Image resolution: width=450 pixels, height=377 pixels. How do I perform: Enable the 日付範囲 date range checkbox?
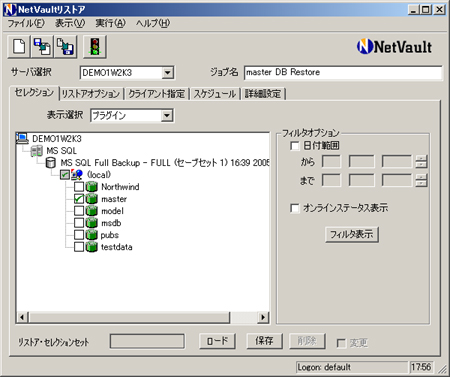coord(295,146)
